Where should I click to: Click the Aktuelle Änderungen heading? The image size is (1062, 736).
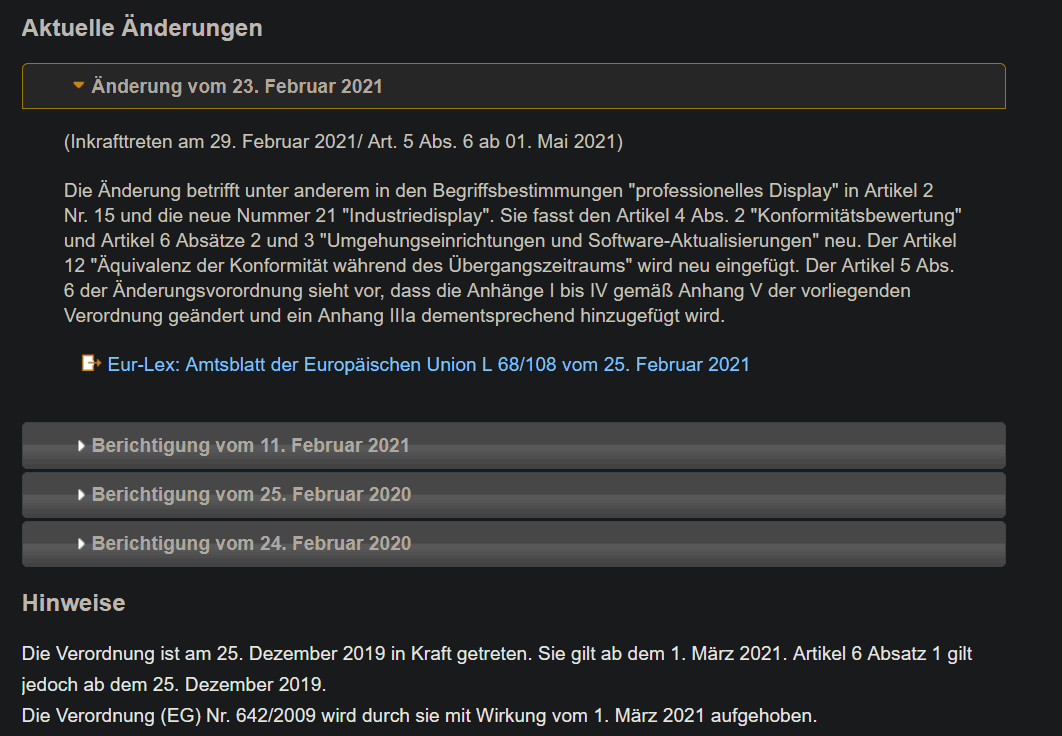(142, 28)
